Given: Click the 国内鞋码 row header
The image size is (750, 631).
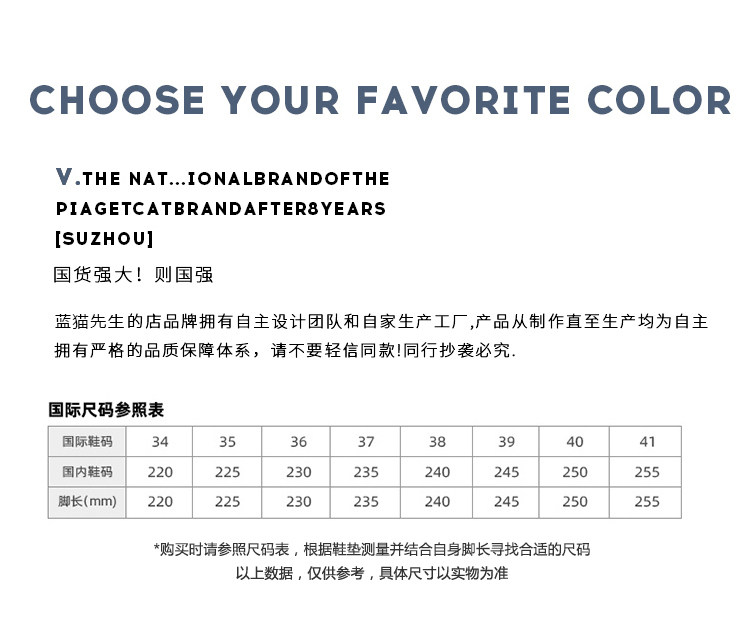Looking at the screenshot, I should 87,471.
